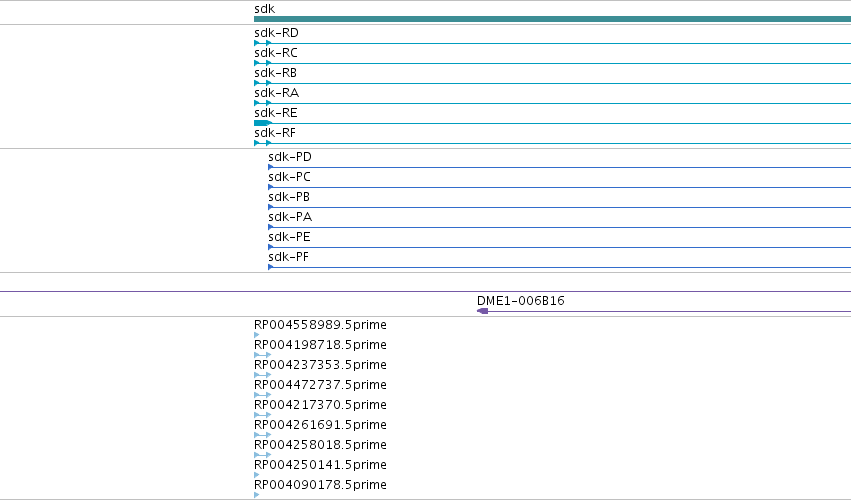This screenshot has height=500, width=851.
Task: Click the sdk-RA transcript label
Action: click(276, 93)
